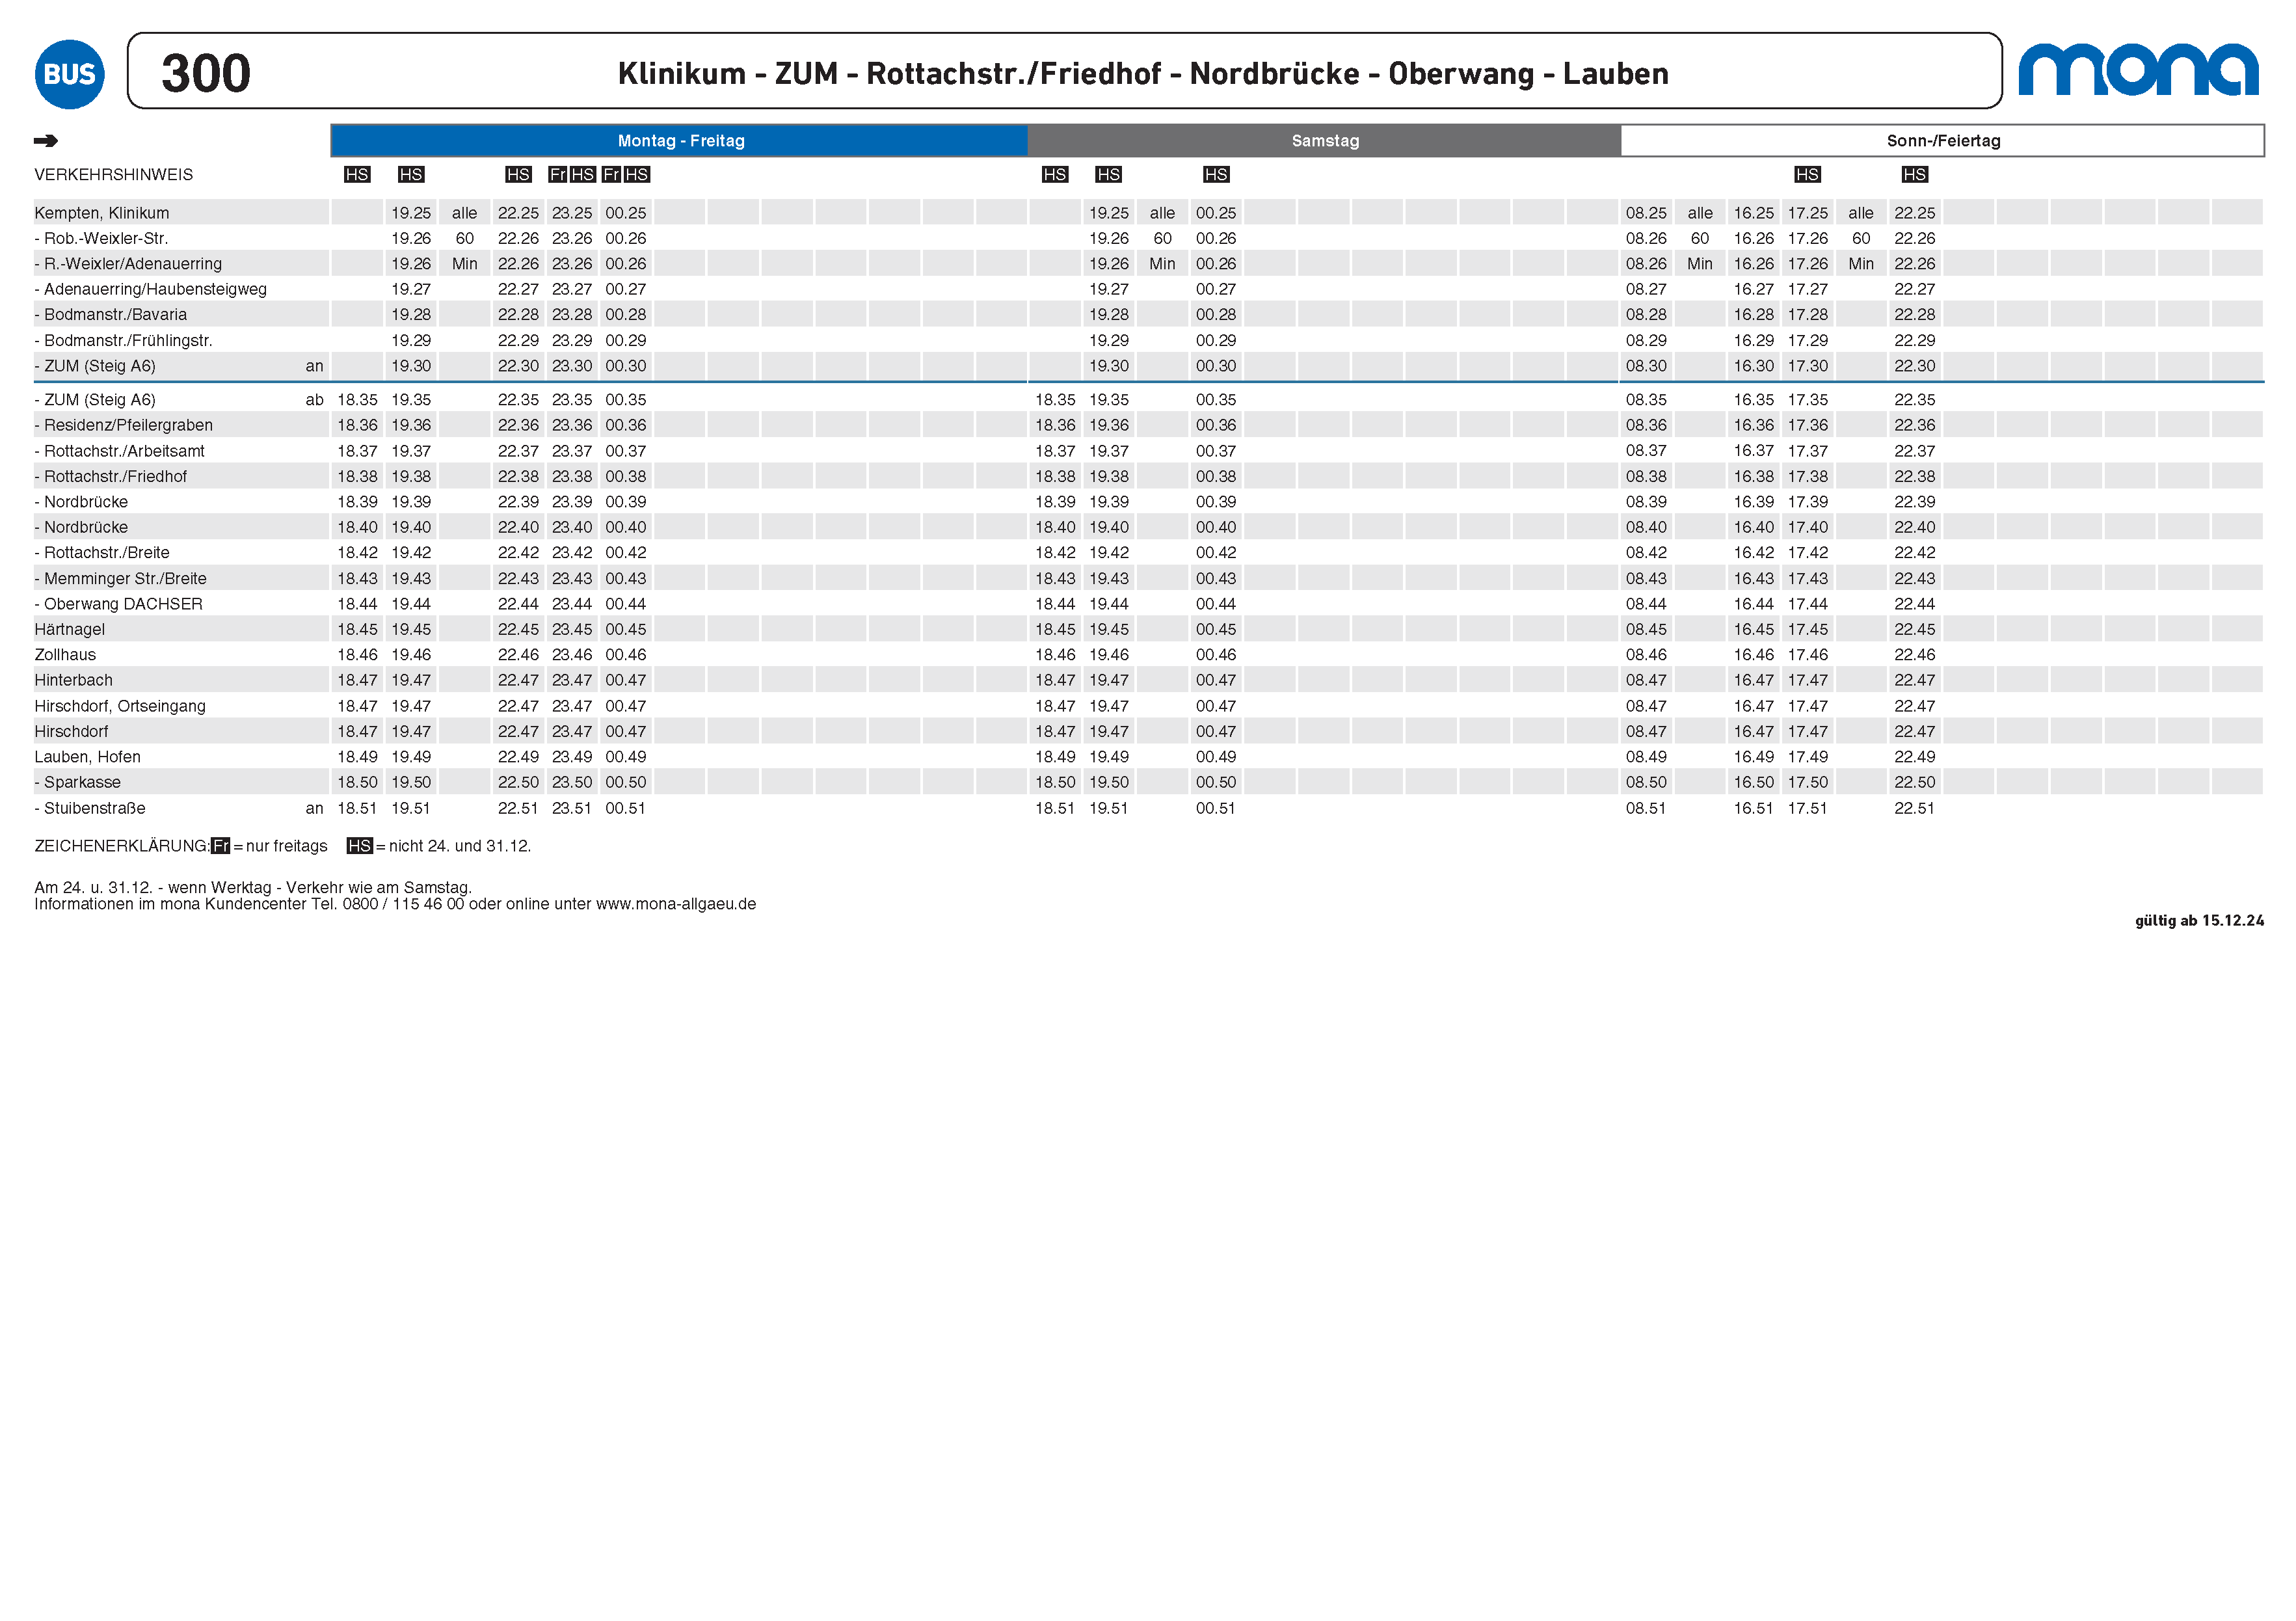This screenshot has height=1621, width=2296.
Task: Click the 'Am 24. u. 31.12.' holiday note
Action: (x=253, y=888)
